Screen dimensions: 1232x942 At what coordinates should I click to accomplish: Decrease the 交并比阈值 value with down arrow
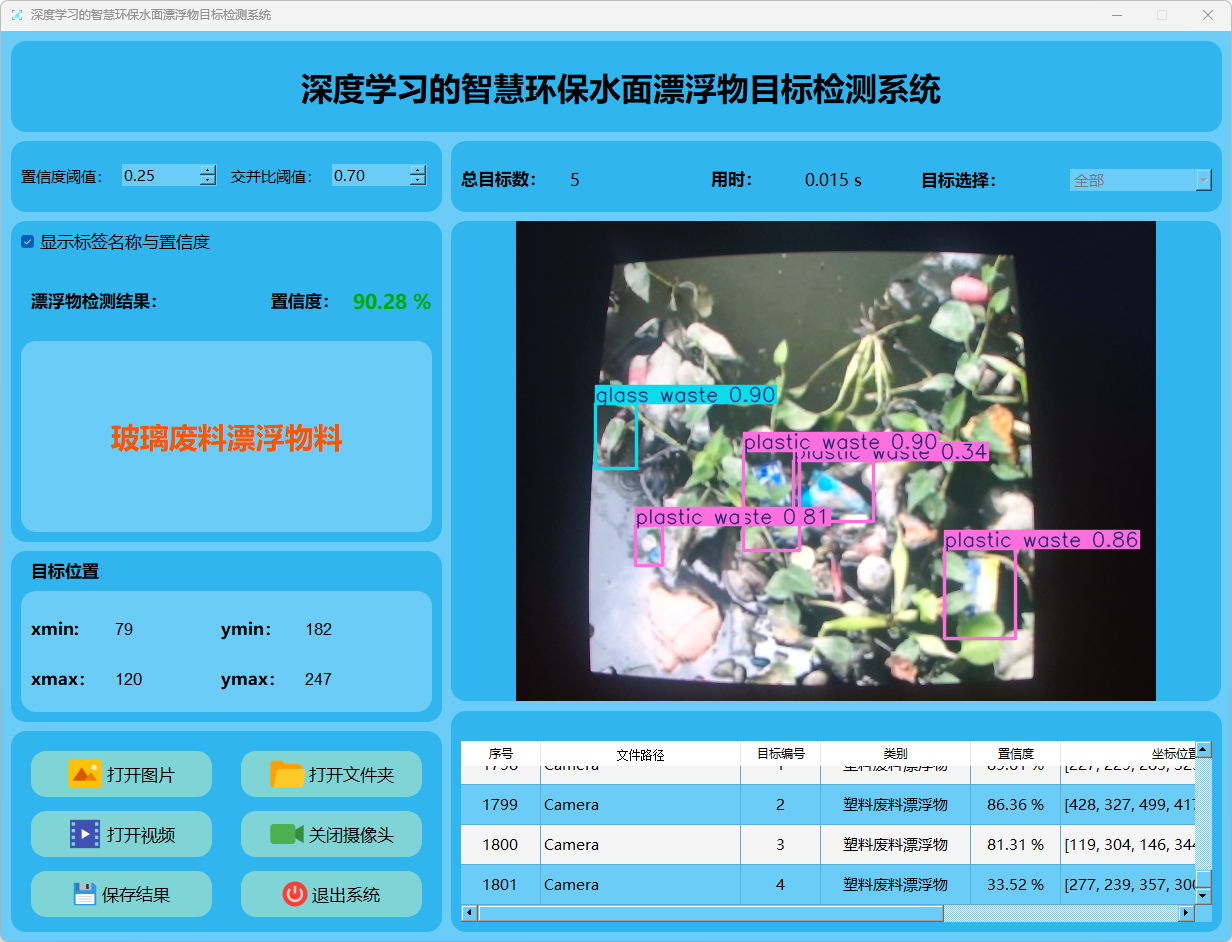(x=417, y=181)
